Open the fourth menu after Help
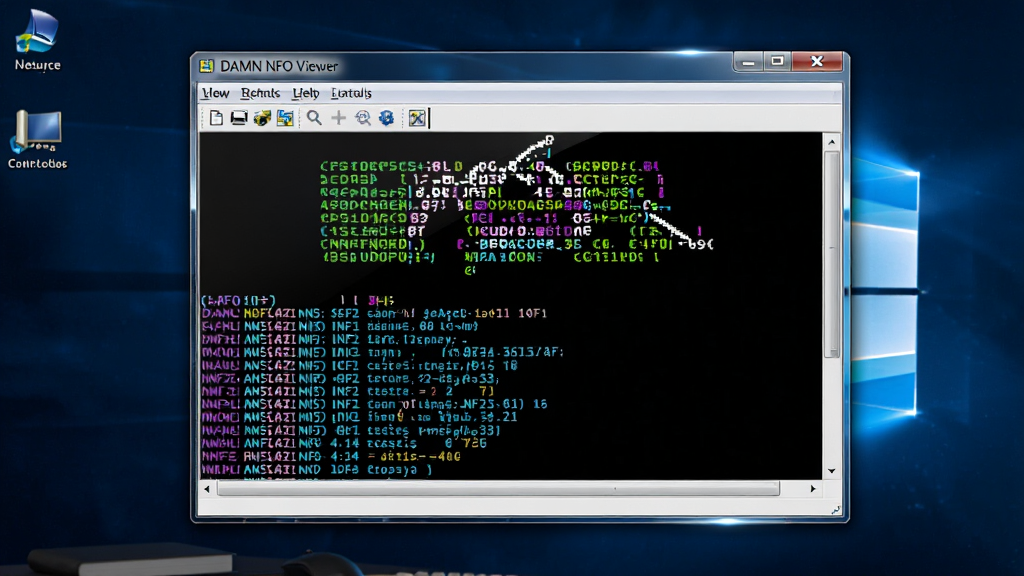This screenshot has height=576, width=1024. pyautogui.click(x=351, y=93)
